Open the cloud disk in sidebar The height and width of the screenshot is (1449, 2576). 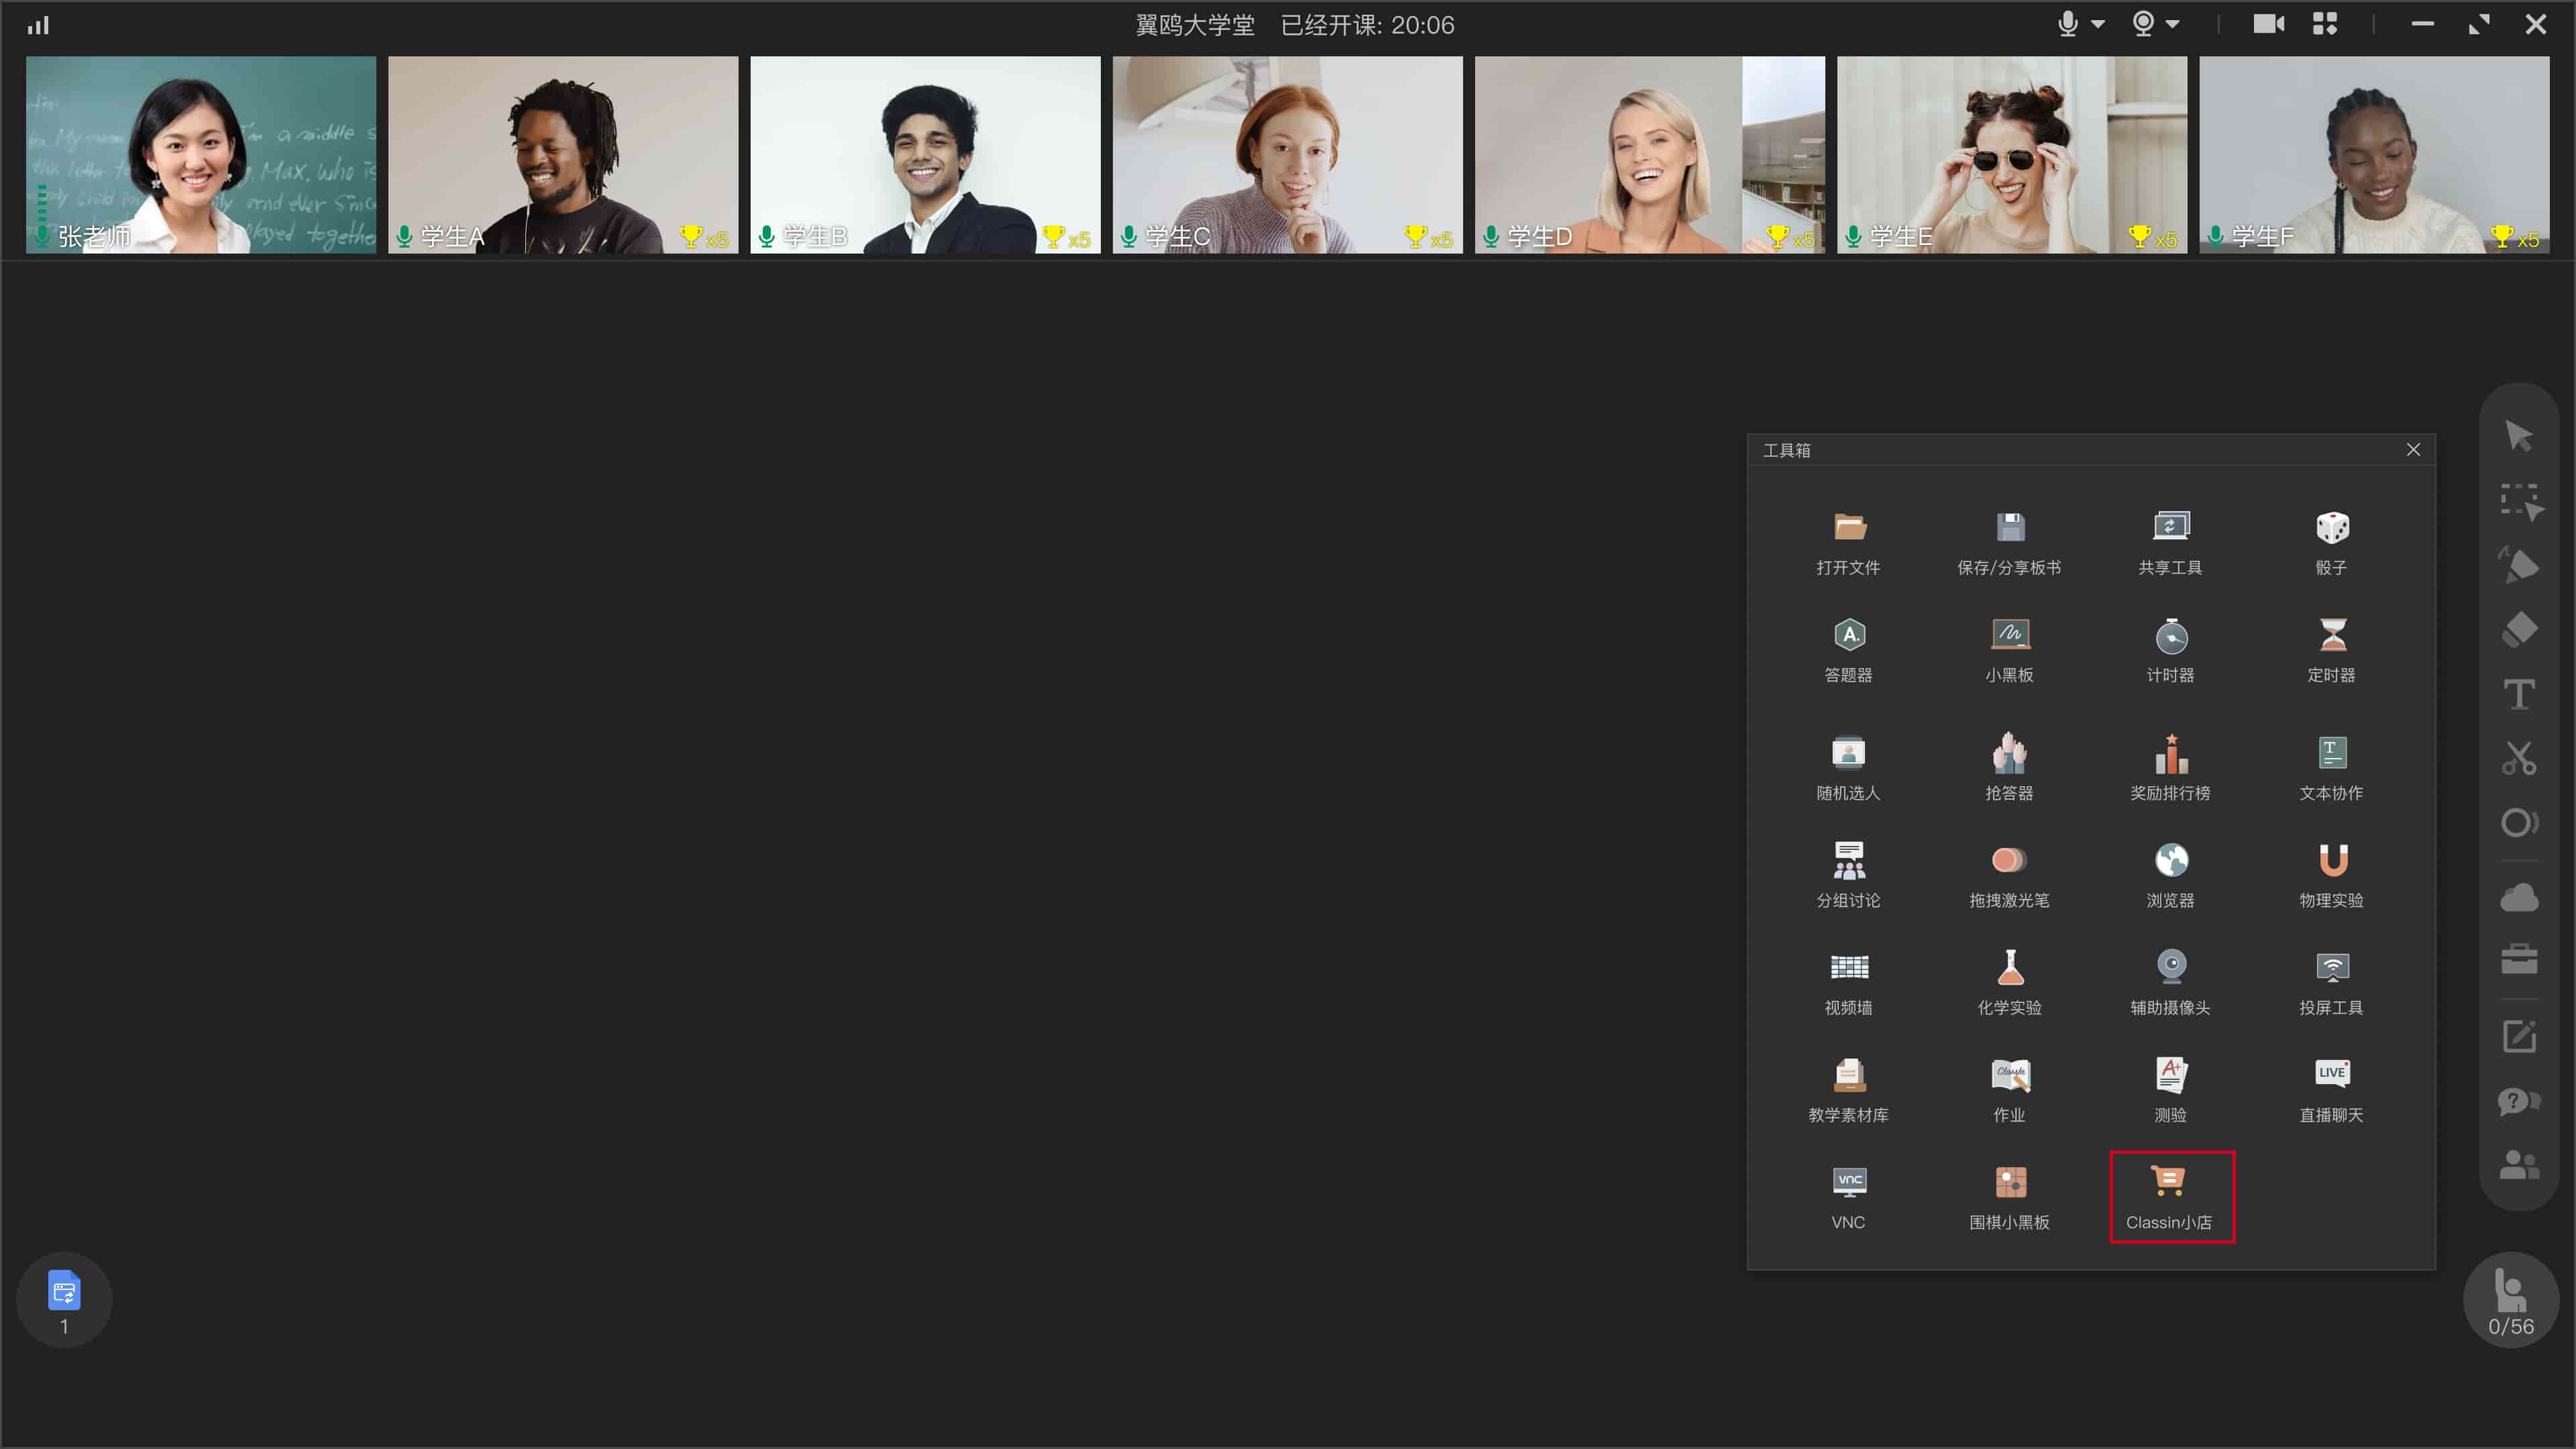tap(2519, 897)
